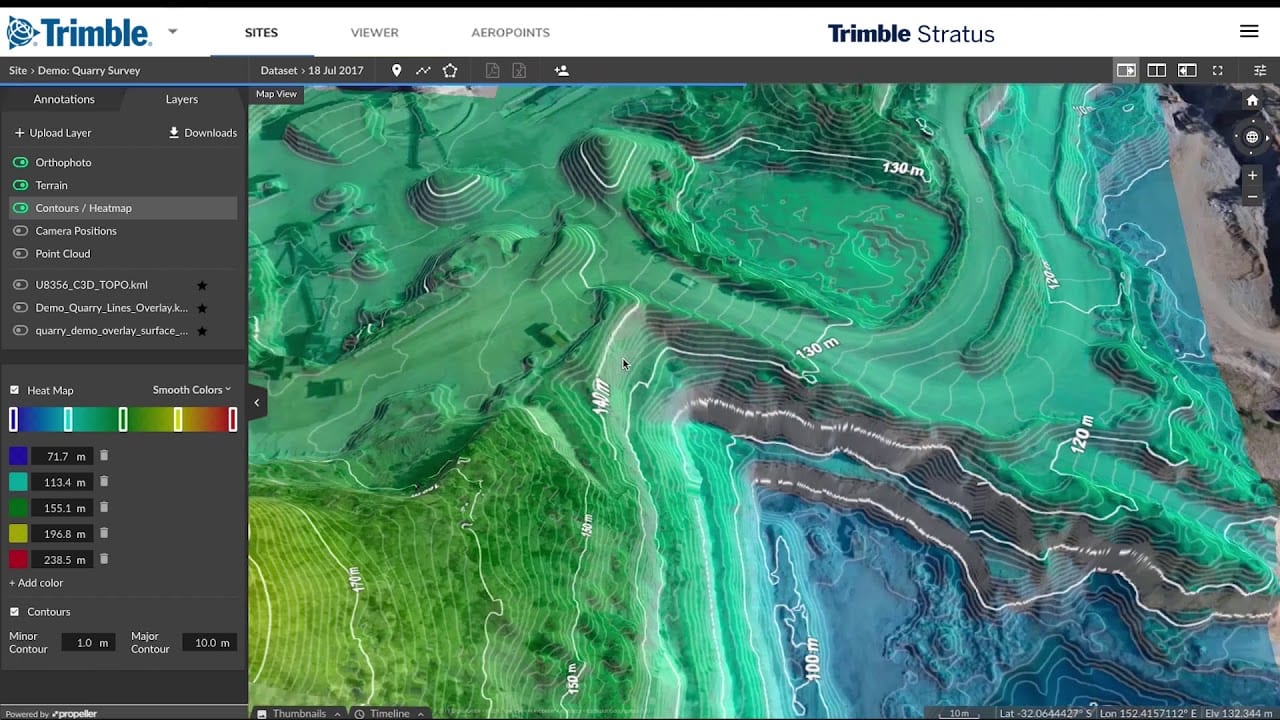
Task: Switch to the Layers tab
Action: [x=182, y=99]
